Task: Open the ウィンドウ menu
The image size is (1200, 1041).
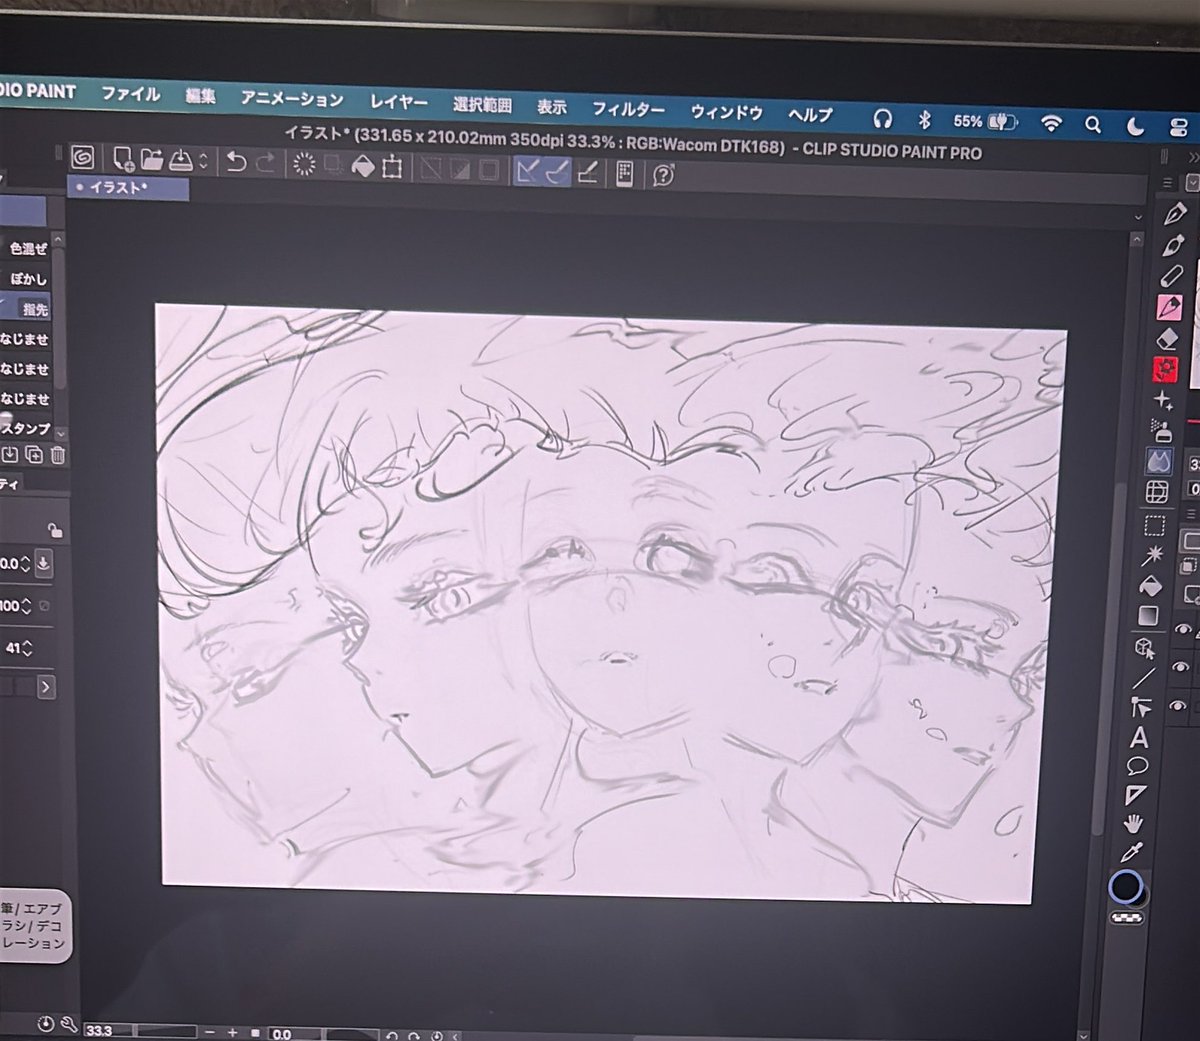Action: [726, 112]
